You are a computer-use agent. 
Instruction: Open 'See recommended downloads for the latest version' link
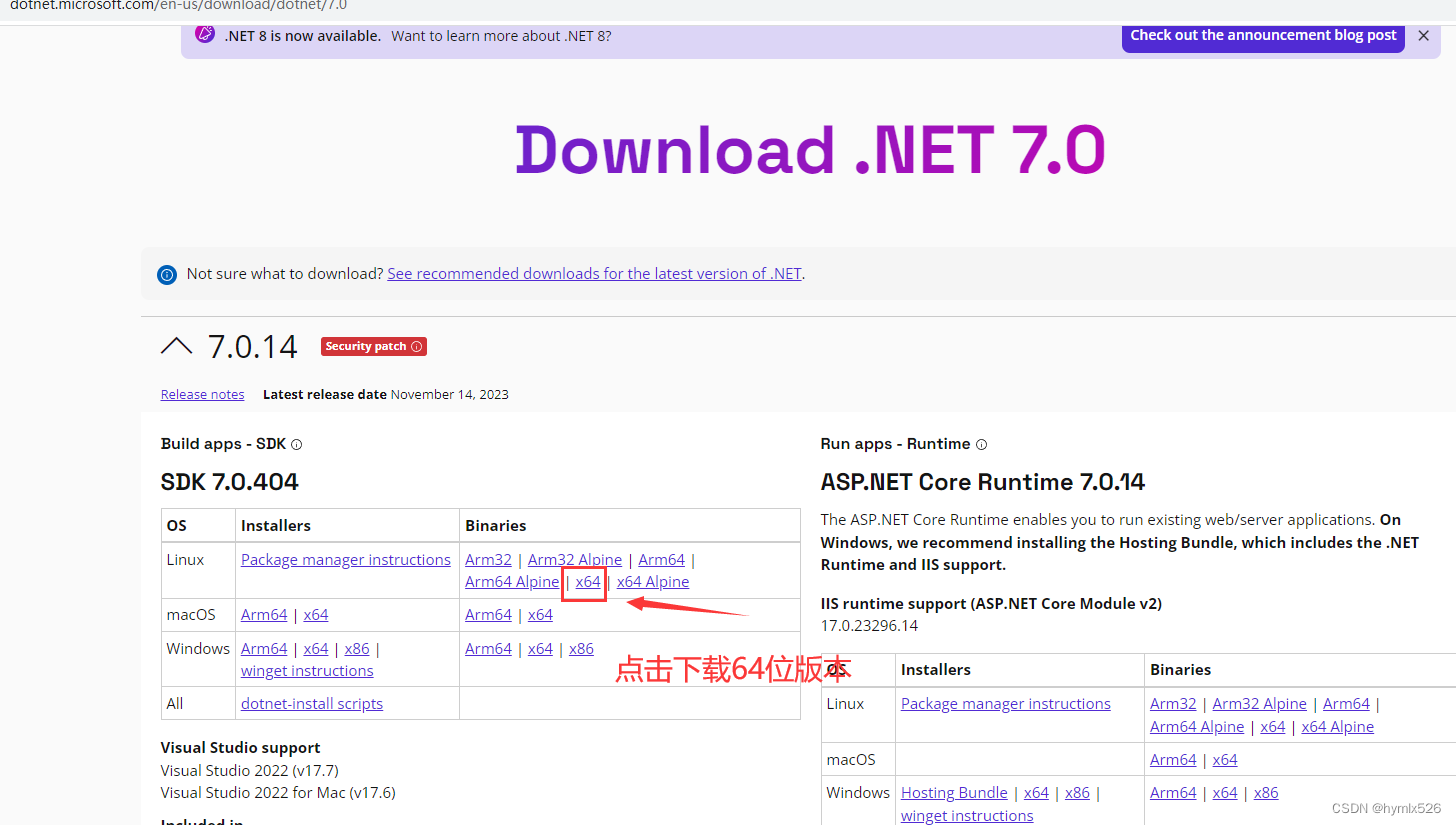pyautogui.click(x=594, y=273)
